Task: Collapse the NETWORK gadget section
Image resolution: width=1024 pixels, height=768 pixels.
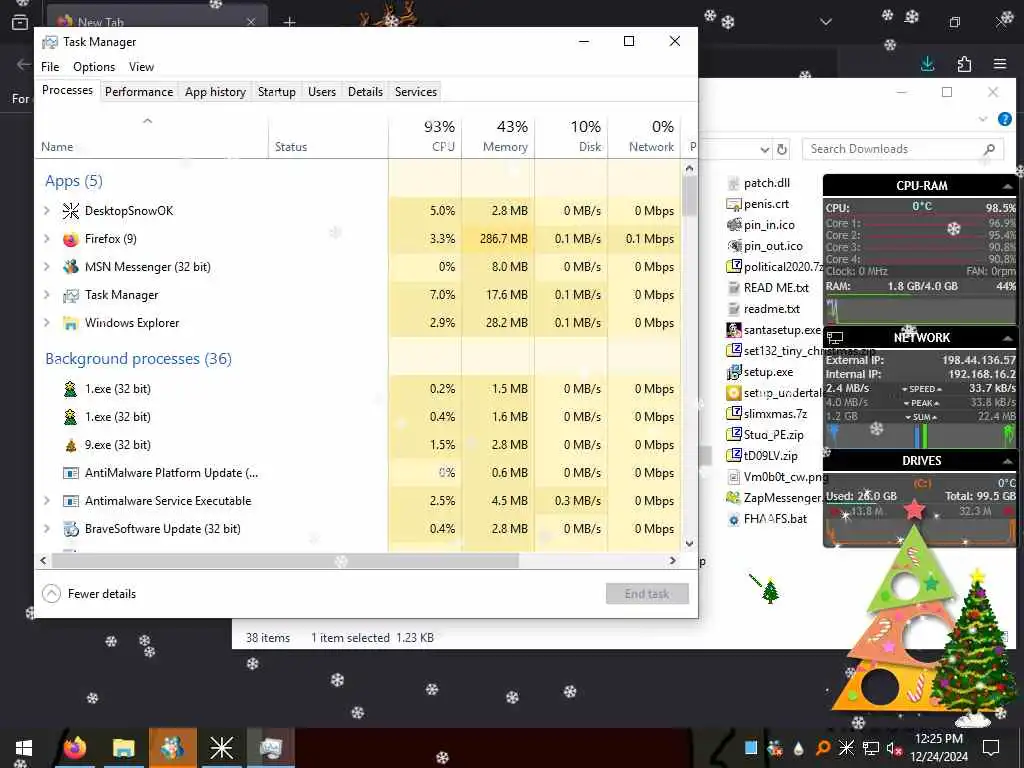Action: coord(1007,338)
